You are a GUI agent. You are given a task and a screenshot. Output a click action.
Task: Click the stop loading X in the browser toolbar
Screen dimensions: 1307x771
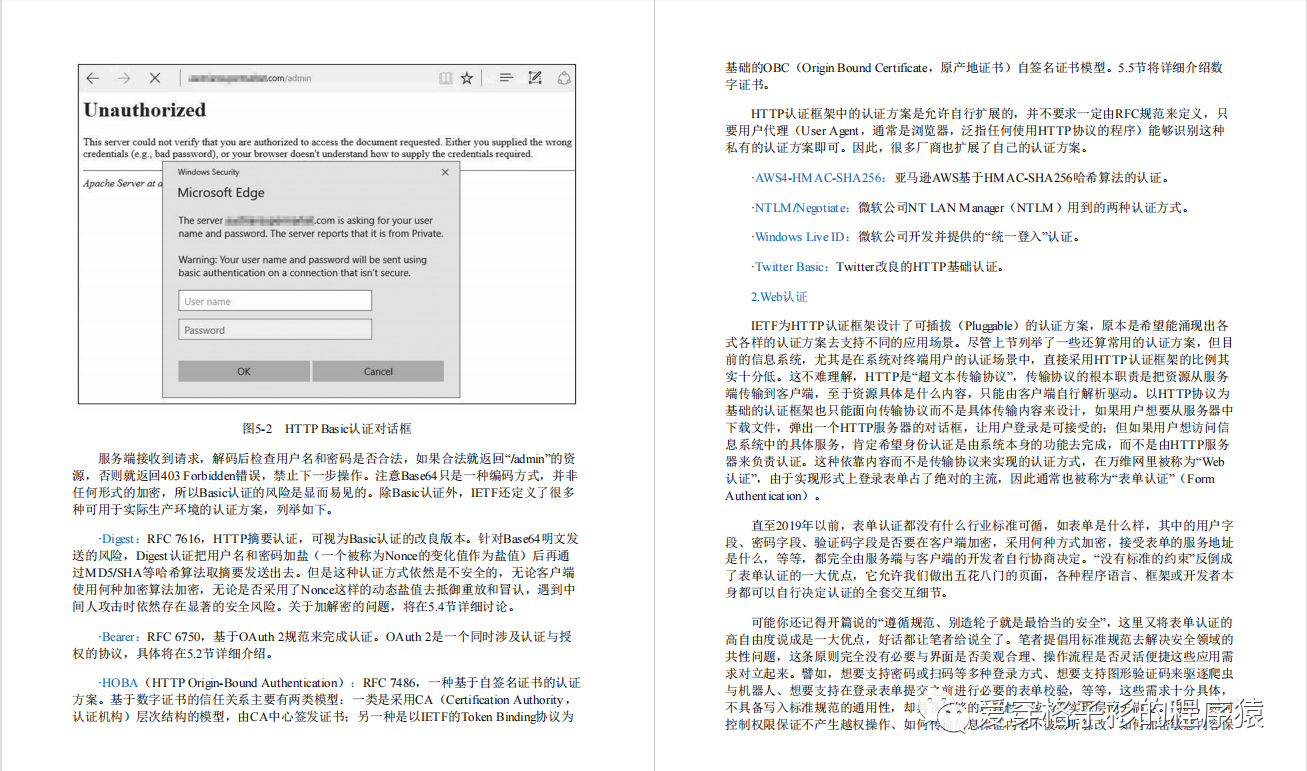click(x=154, y=78)
